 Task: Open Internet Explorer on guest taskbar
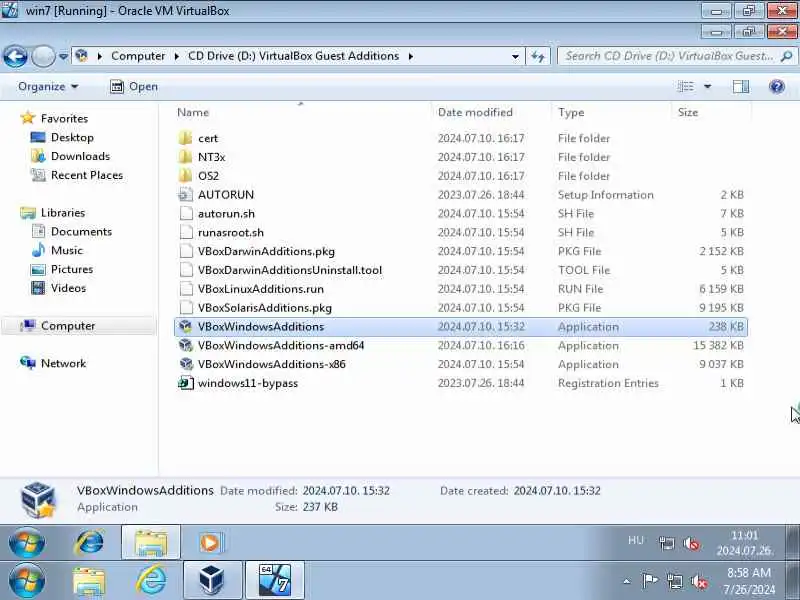coord(90,543)
